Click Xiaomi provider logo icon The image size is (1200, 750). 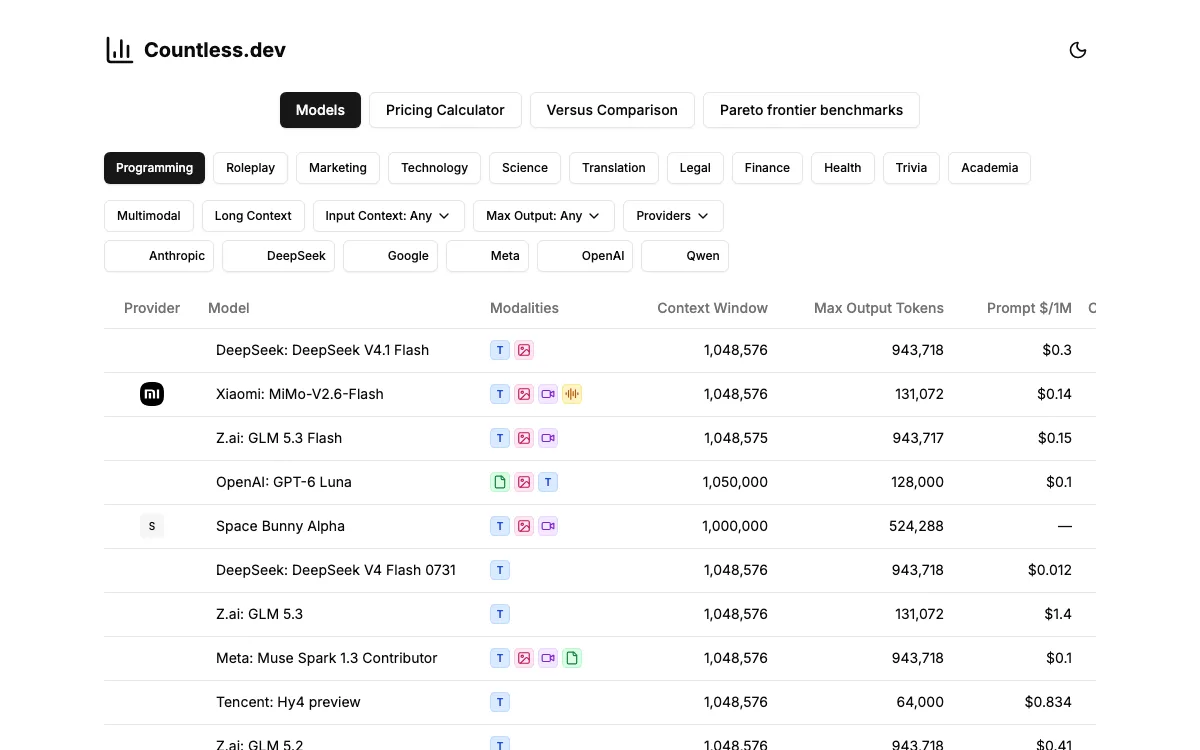click(x=152, y=394)
